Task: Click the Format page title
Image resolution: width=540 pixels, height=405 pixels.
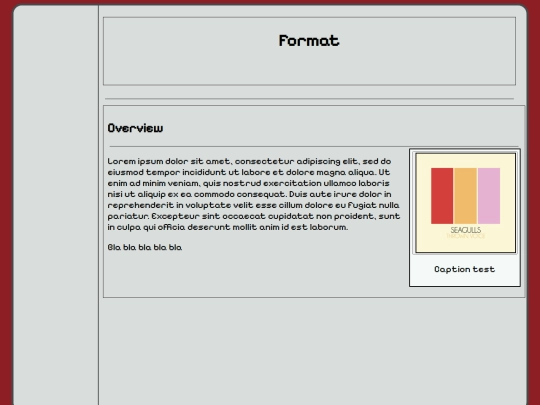Action: (309, 41)
